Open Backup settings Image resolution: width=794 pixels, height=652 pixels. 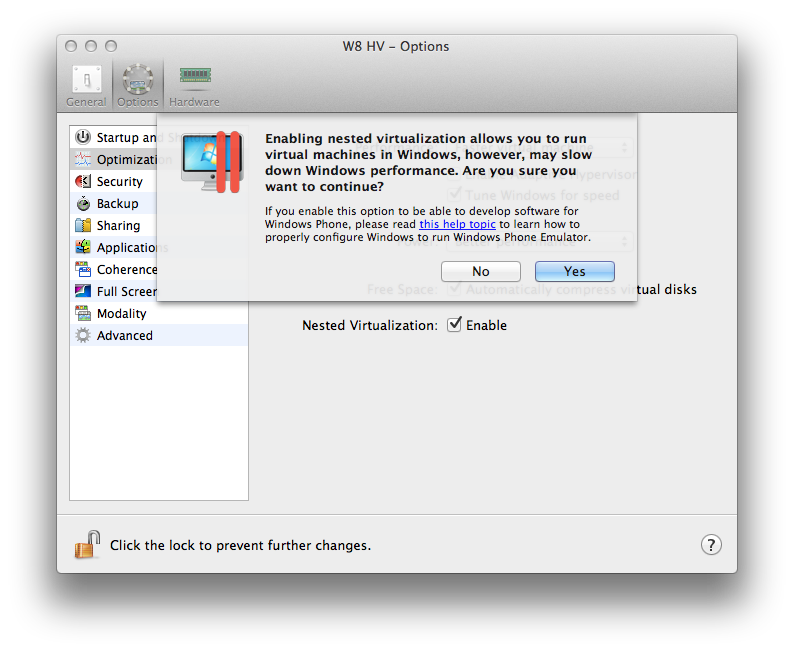click(x=158, y=203)
